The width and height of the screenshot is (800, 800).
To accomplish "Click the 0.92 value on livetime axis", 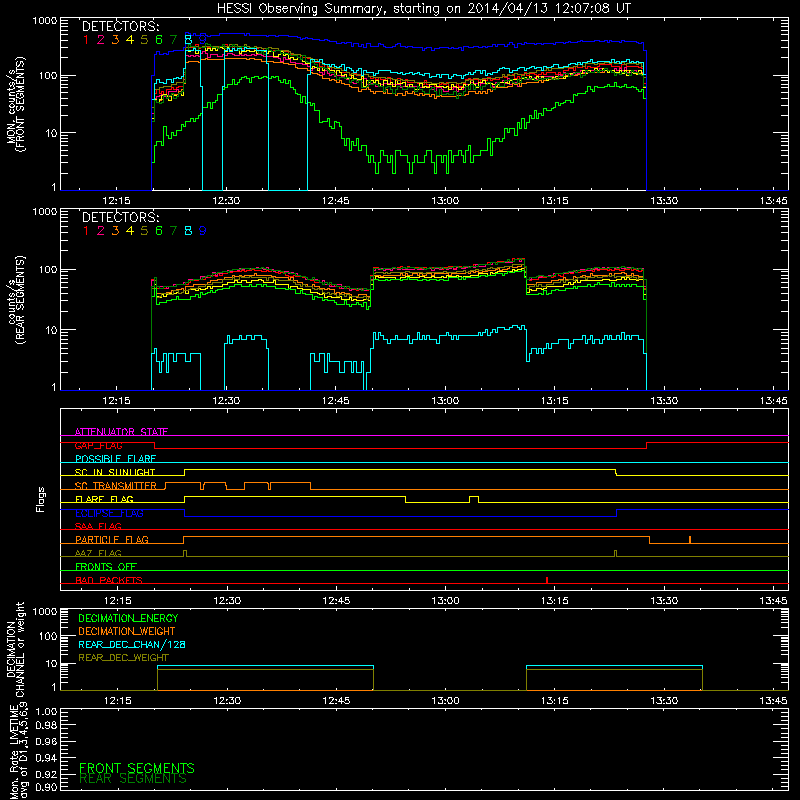I will tap(46, 774).
